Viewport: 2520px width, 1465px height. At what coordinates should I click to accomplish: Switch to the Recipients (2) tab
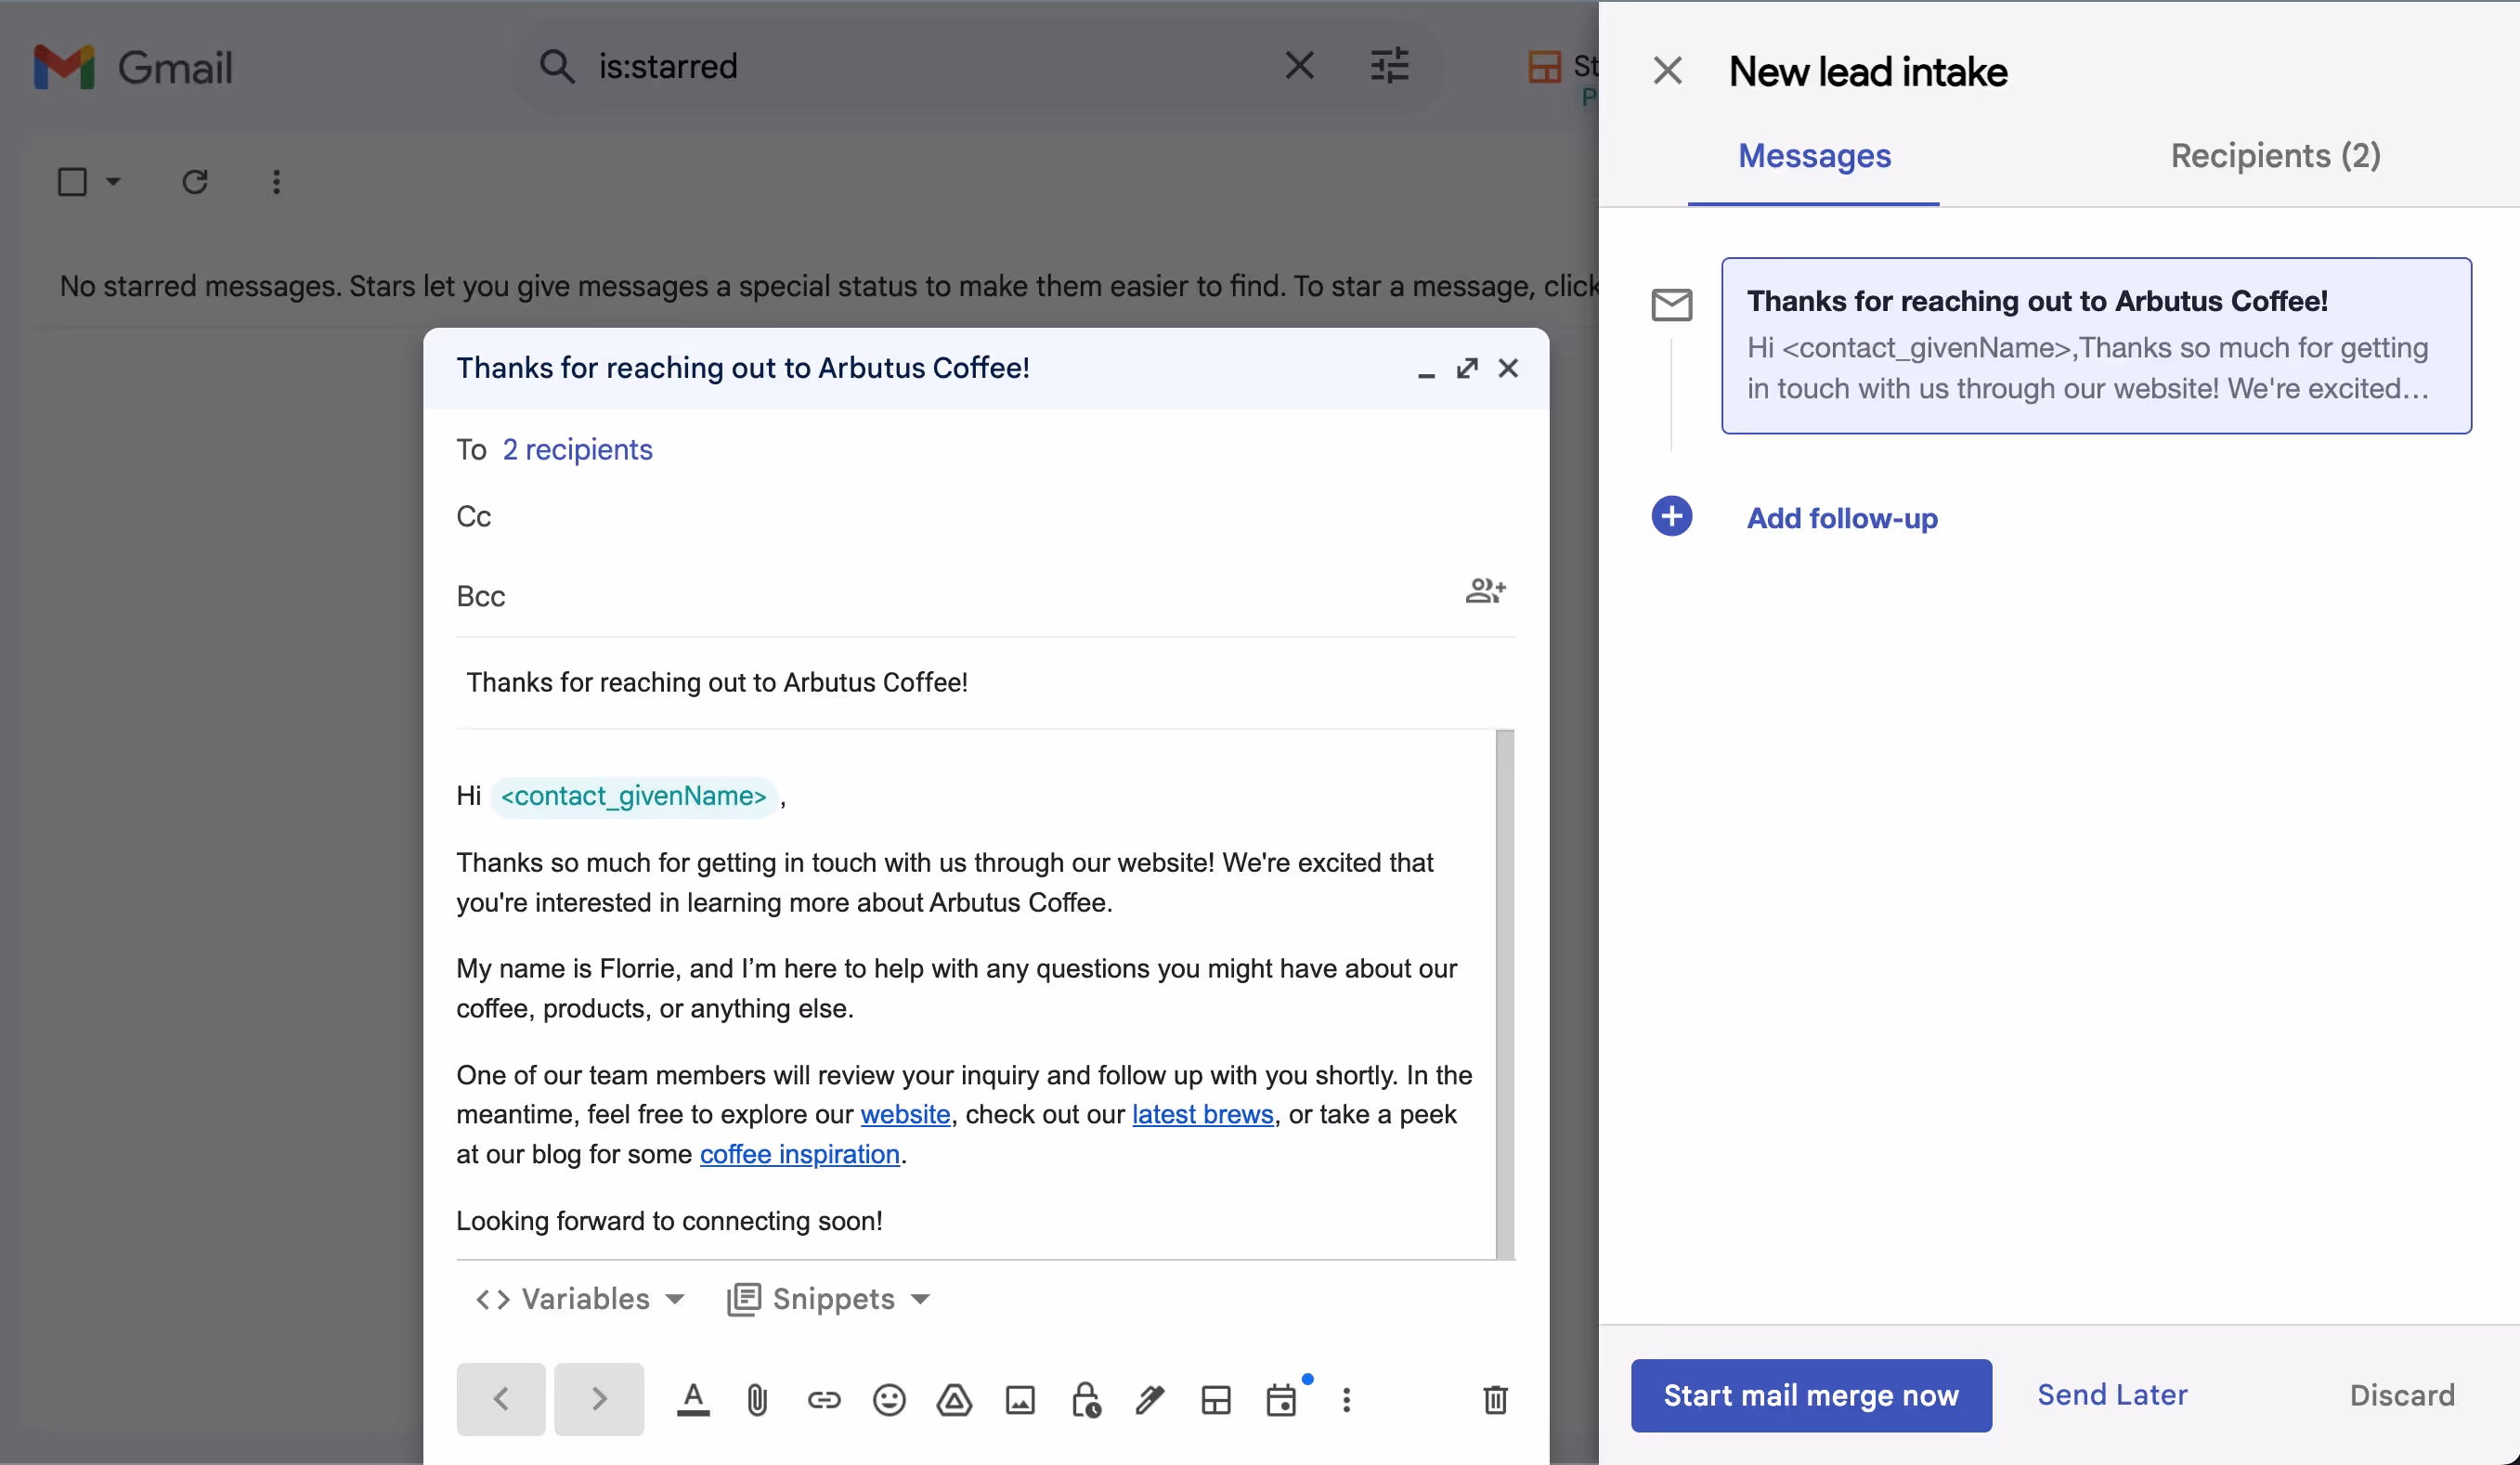click(2275, 156)
